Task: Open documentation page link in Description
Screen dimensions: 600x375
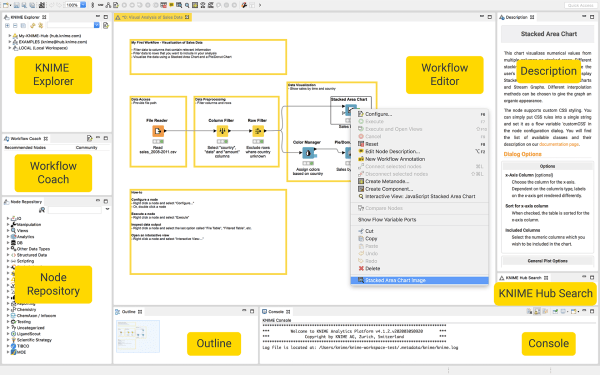Action: pos(559,144)
